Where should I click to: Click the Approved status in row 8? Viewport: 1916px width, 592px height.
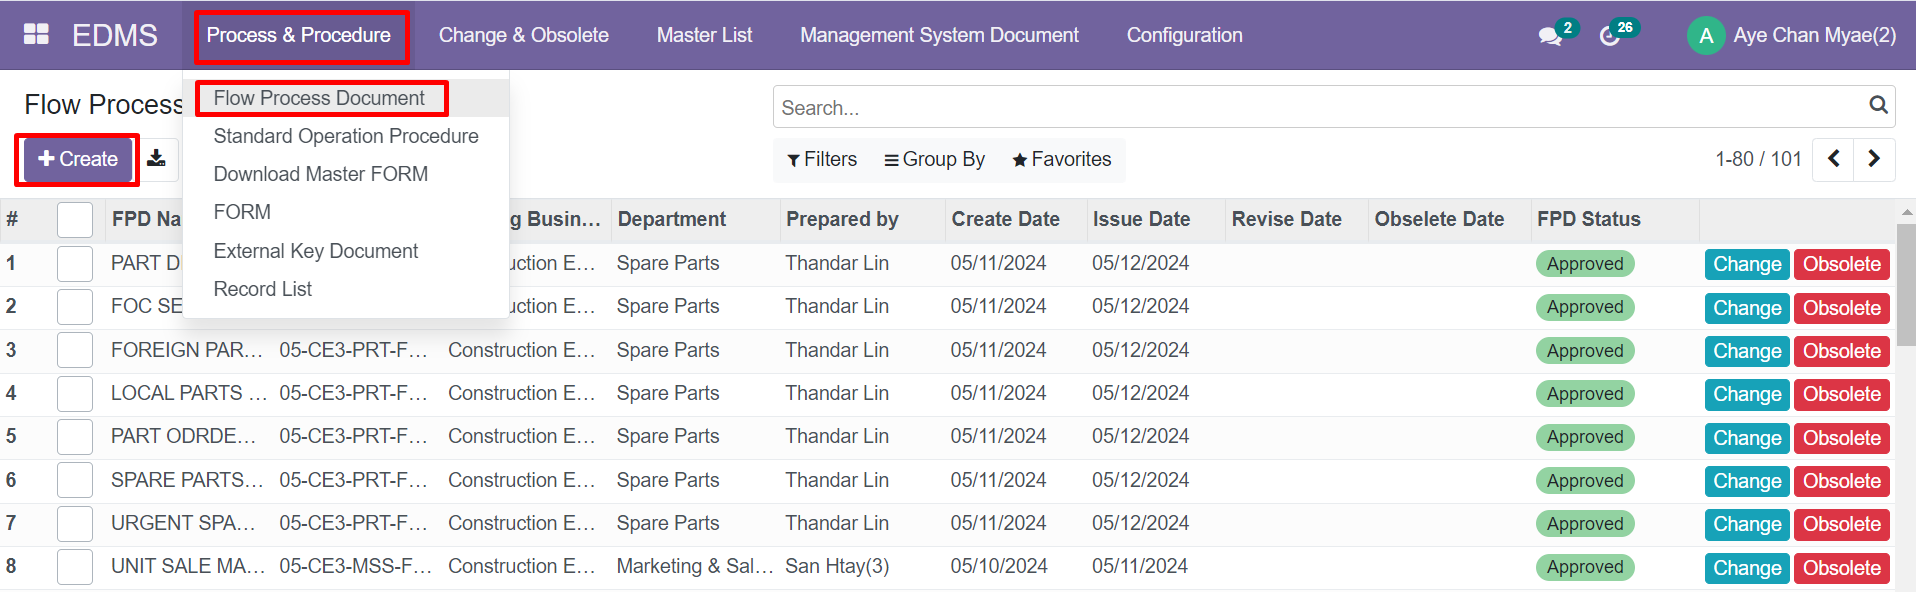(1585, 567)
